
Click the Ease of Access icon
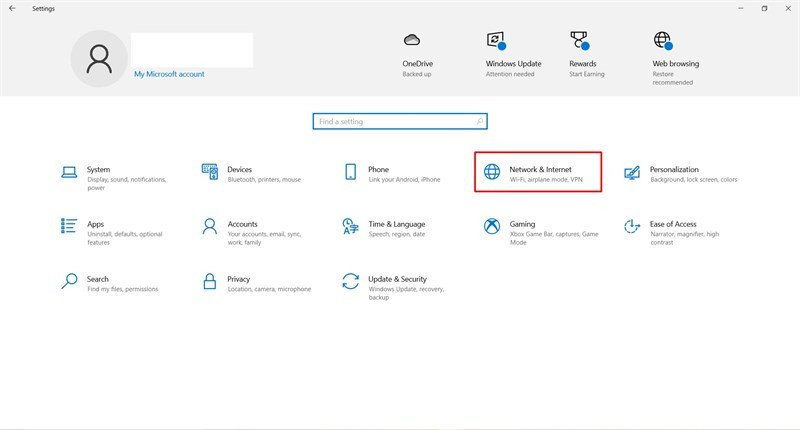click(x=632, y=226)
